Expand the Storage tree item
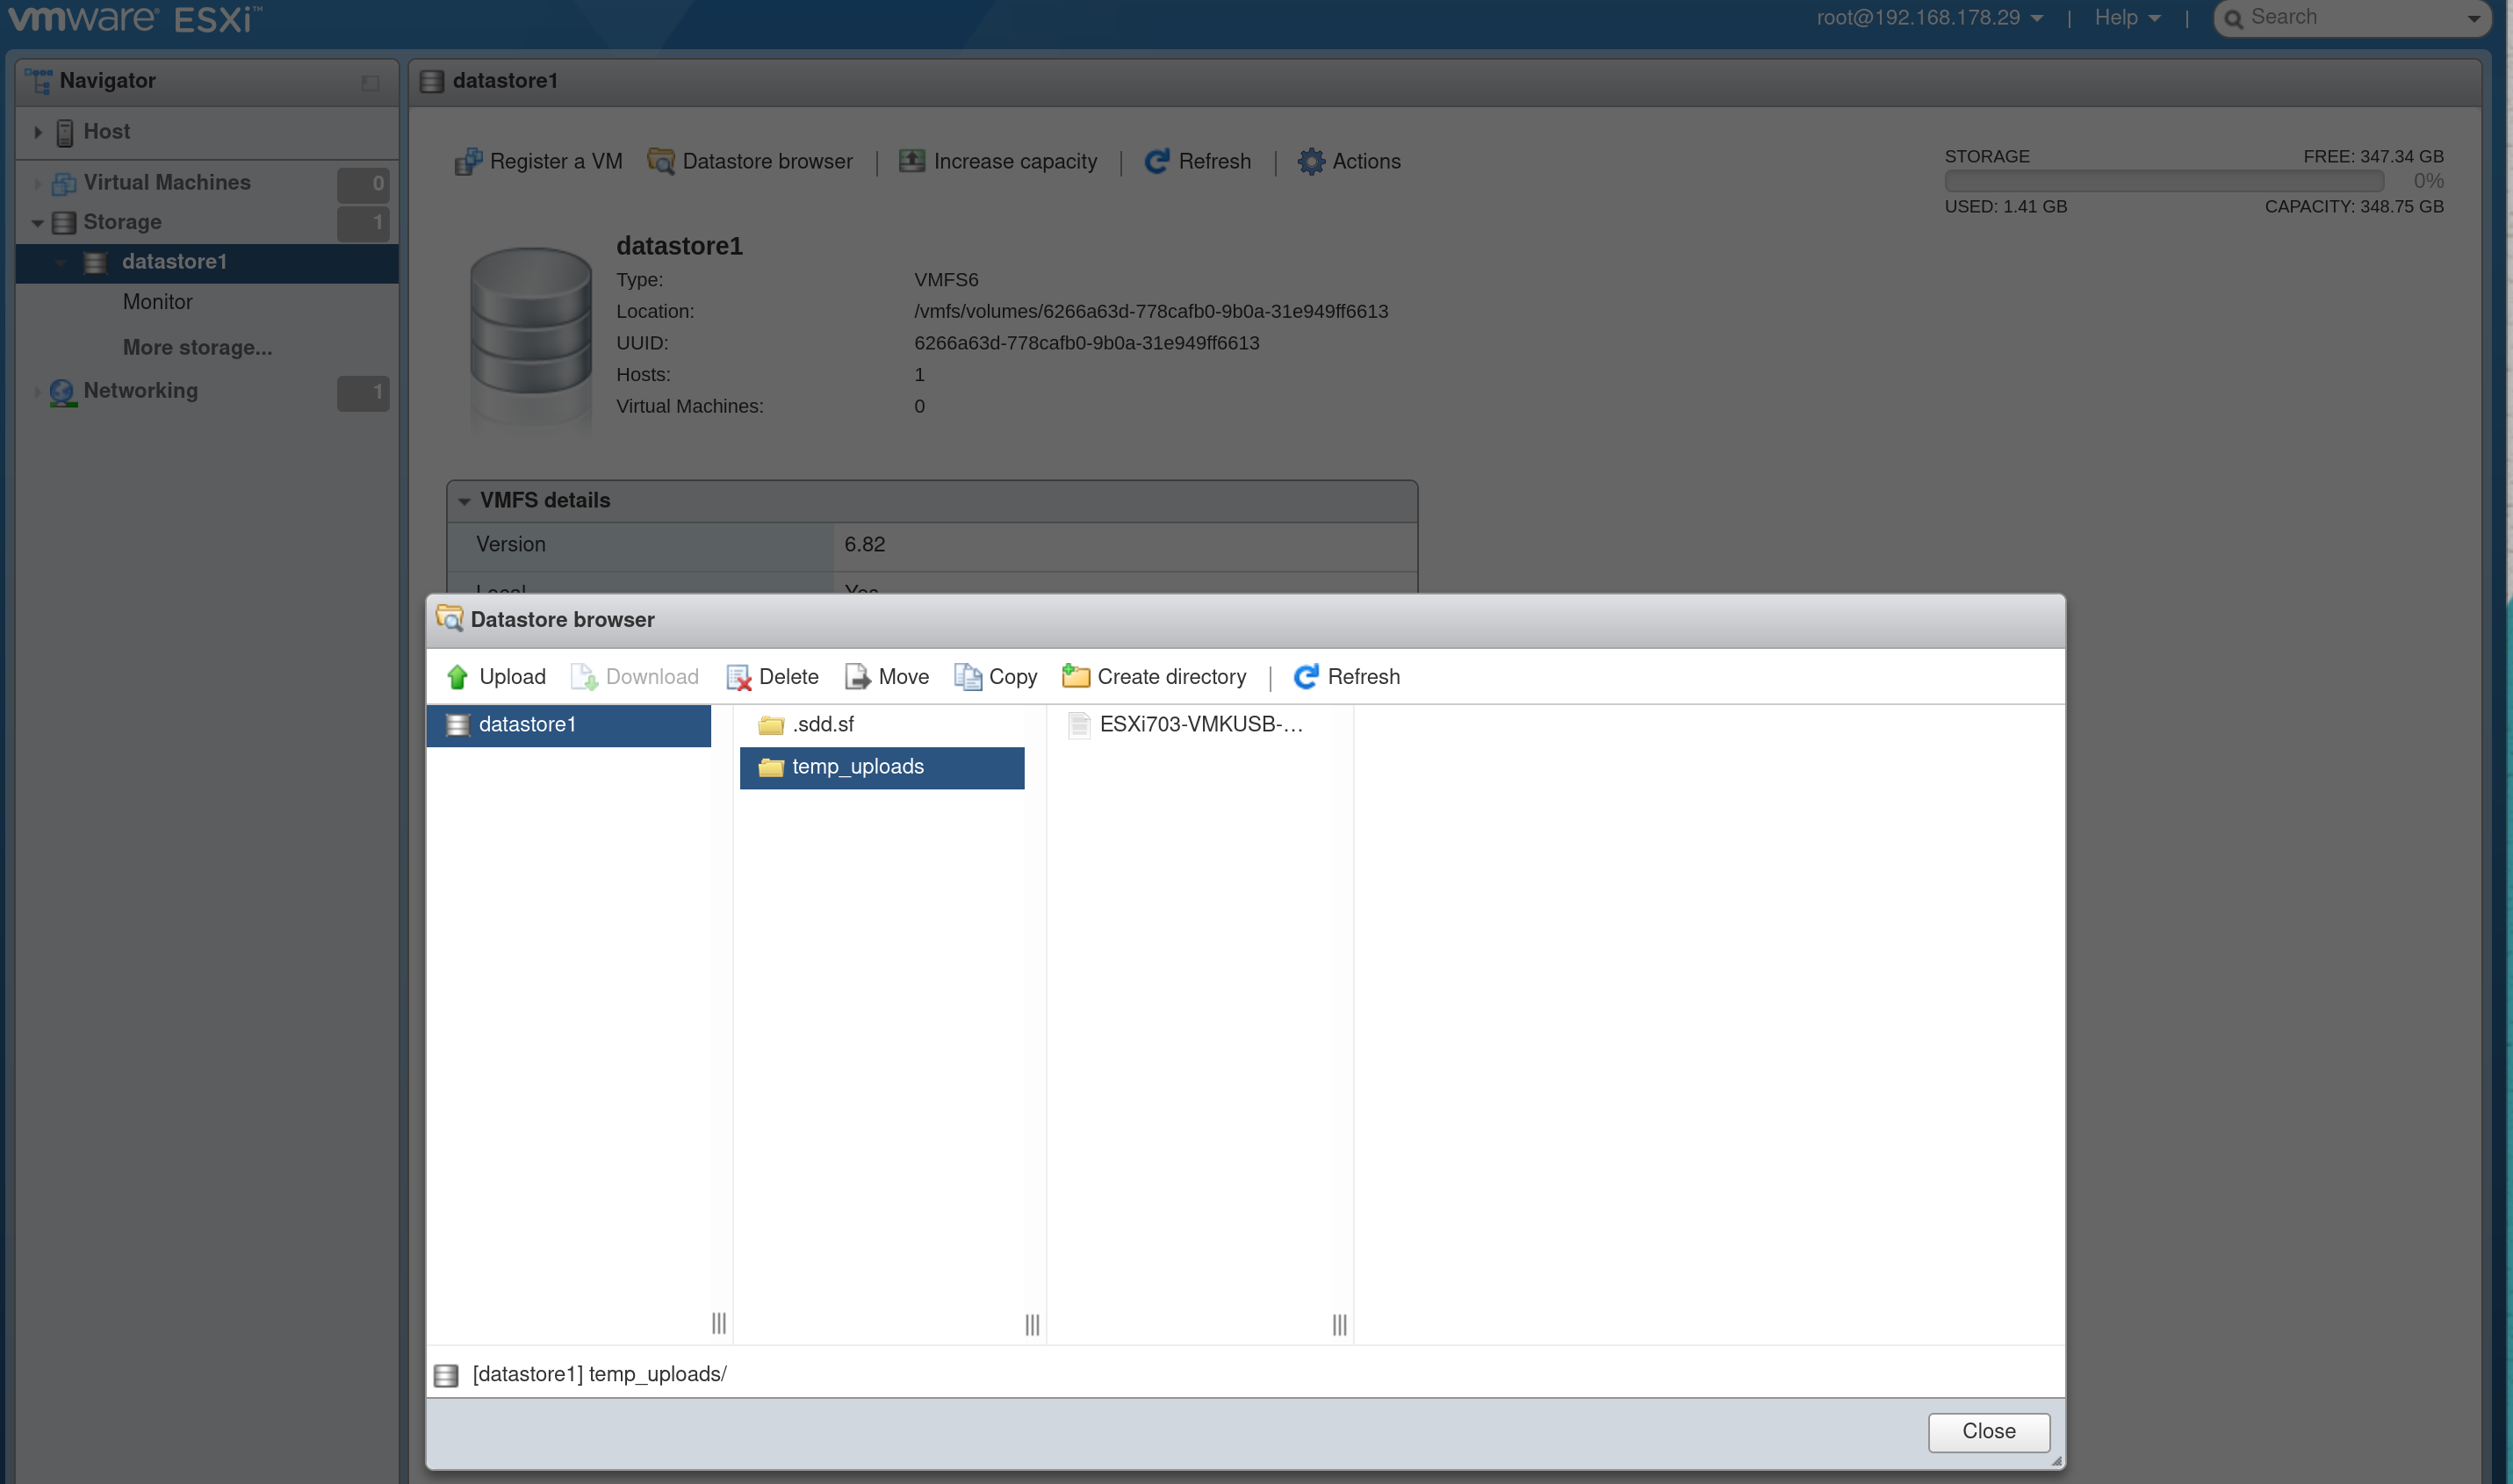2513x1484 pixels. (x=37, y=220)
